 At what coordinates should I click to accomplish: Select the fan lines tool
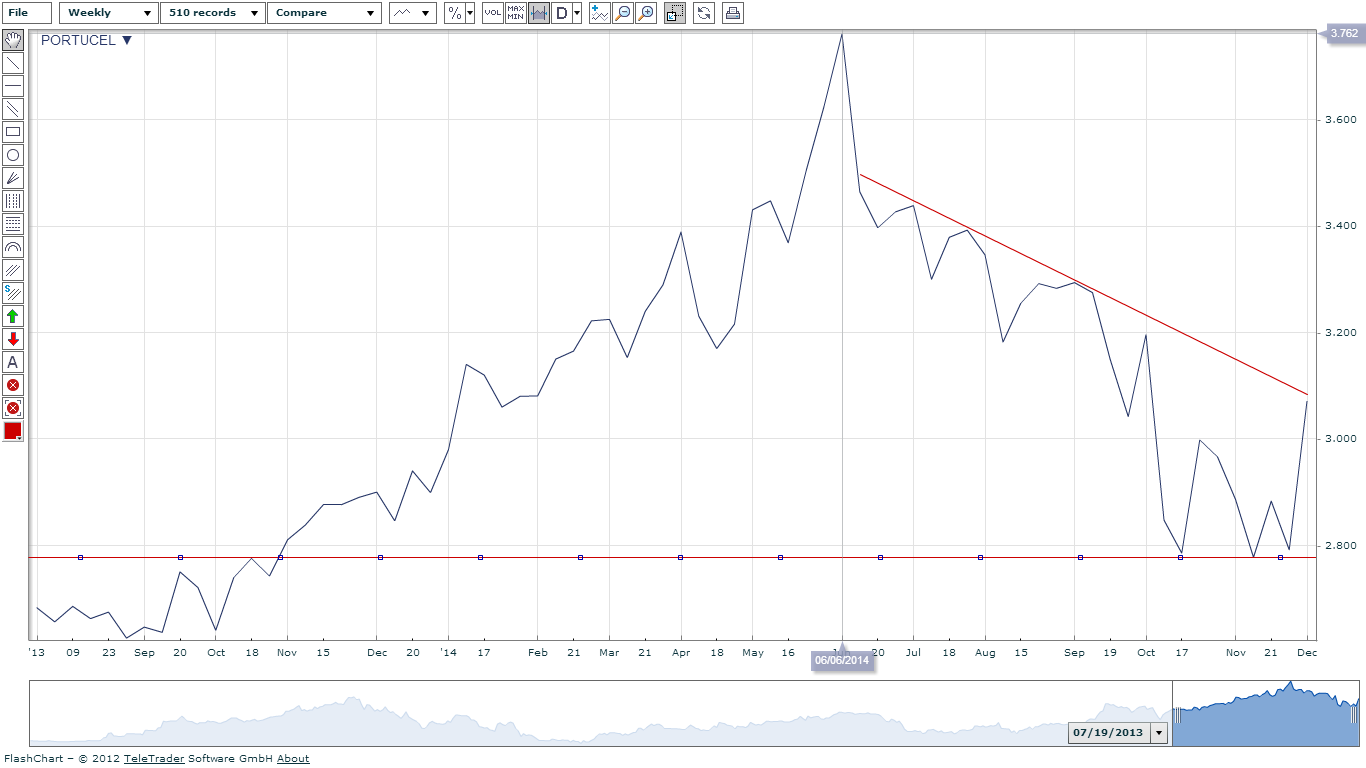pos(13,178)
